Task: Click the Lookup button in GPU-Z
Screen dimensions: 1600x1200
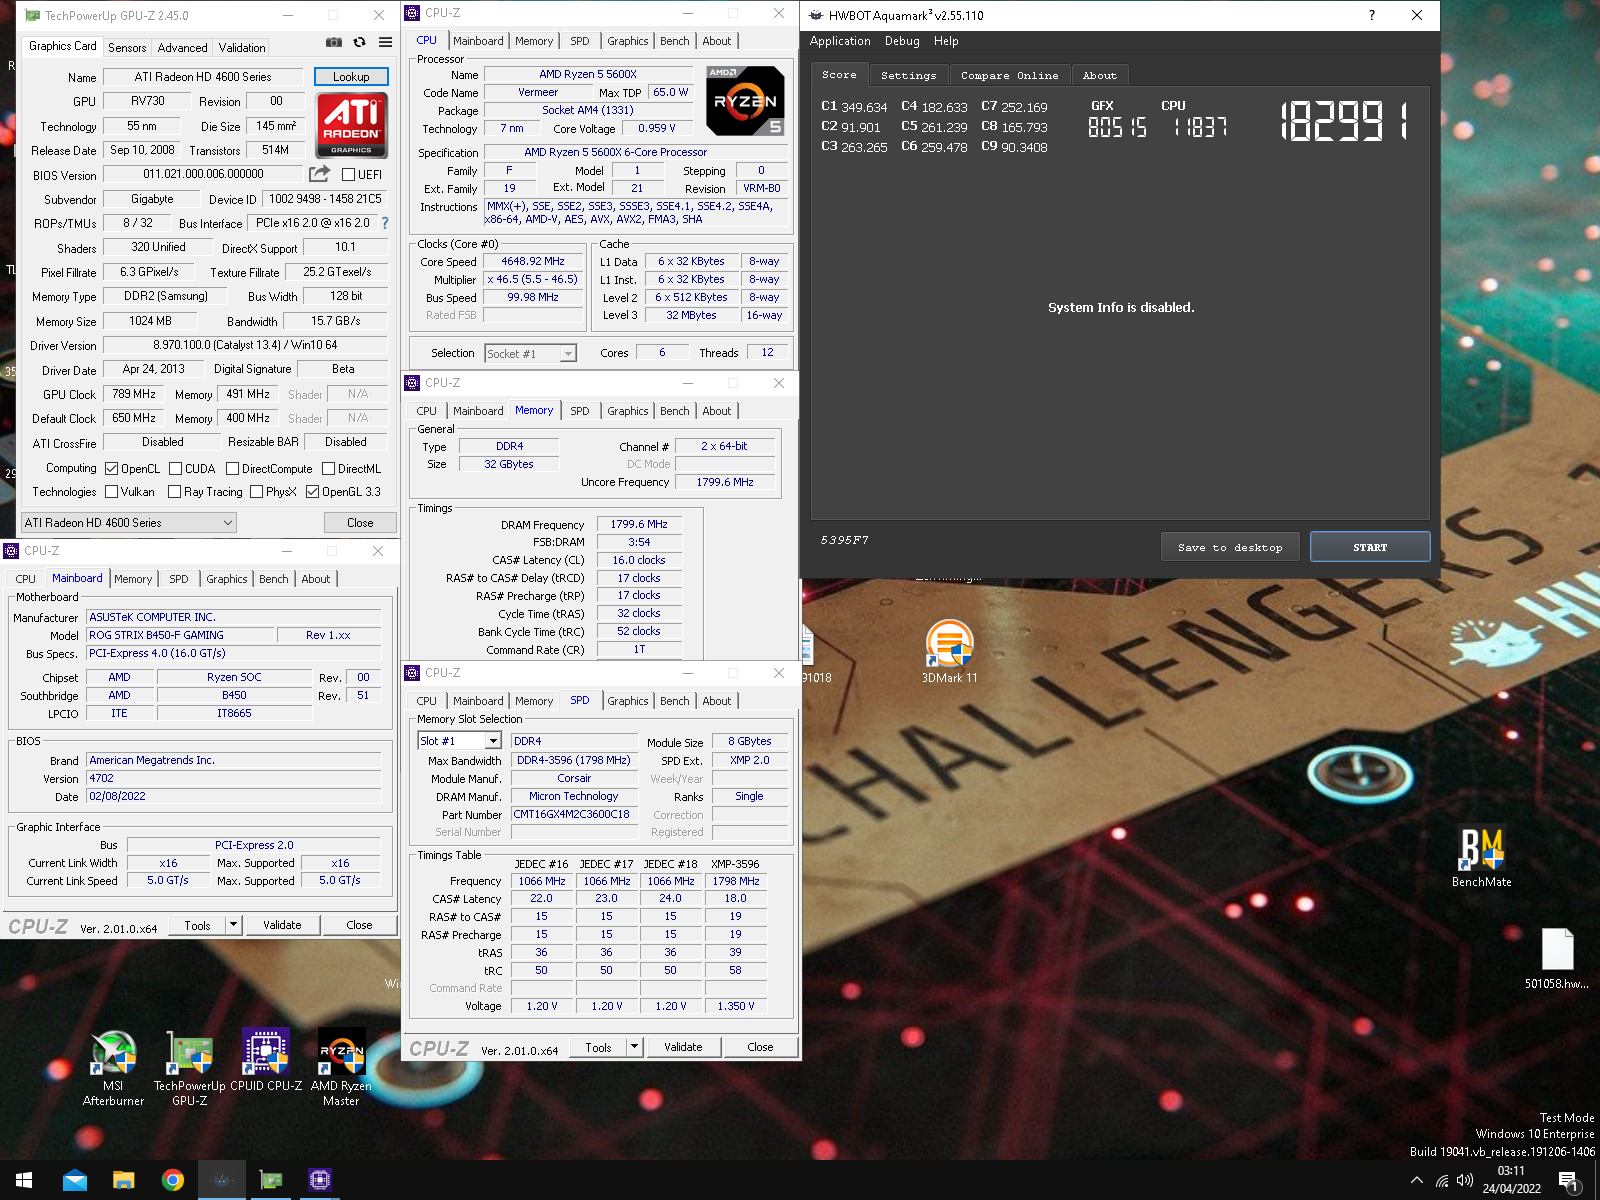Action: coord(351,76)
